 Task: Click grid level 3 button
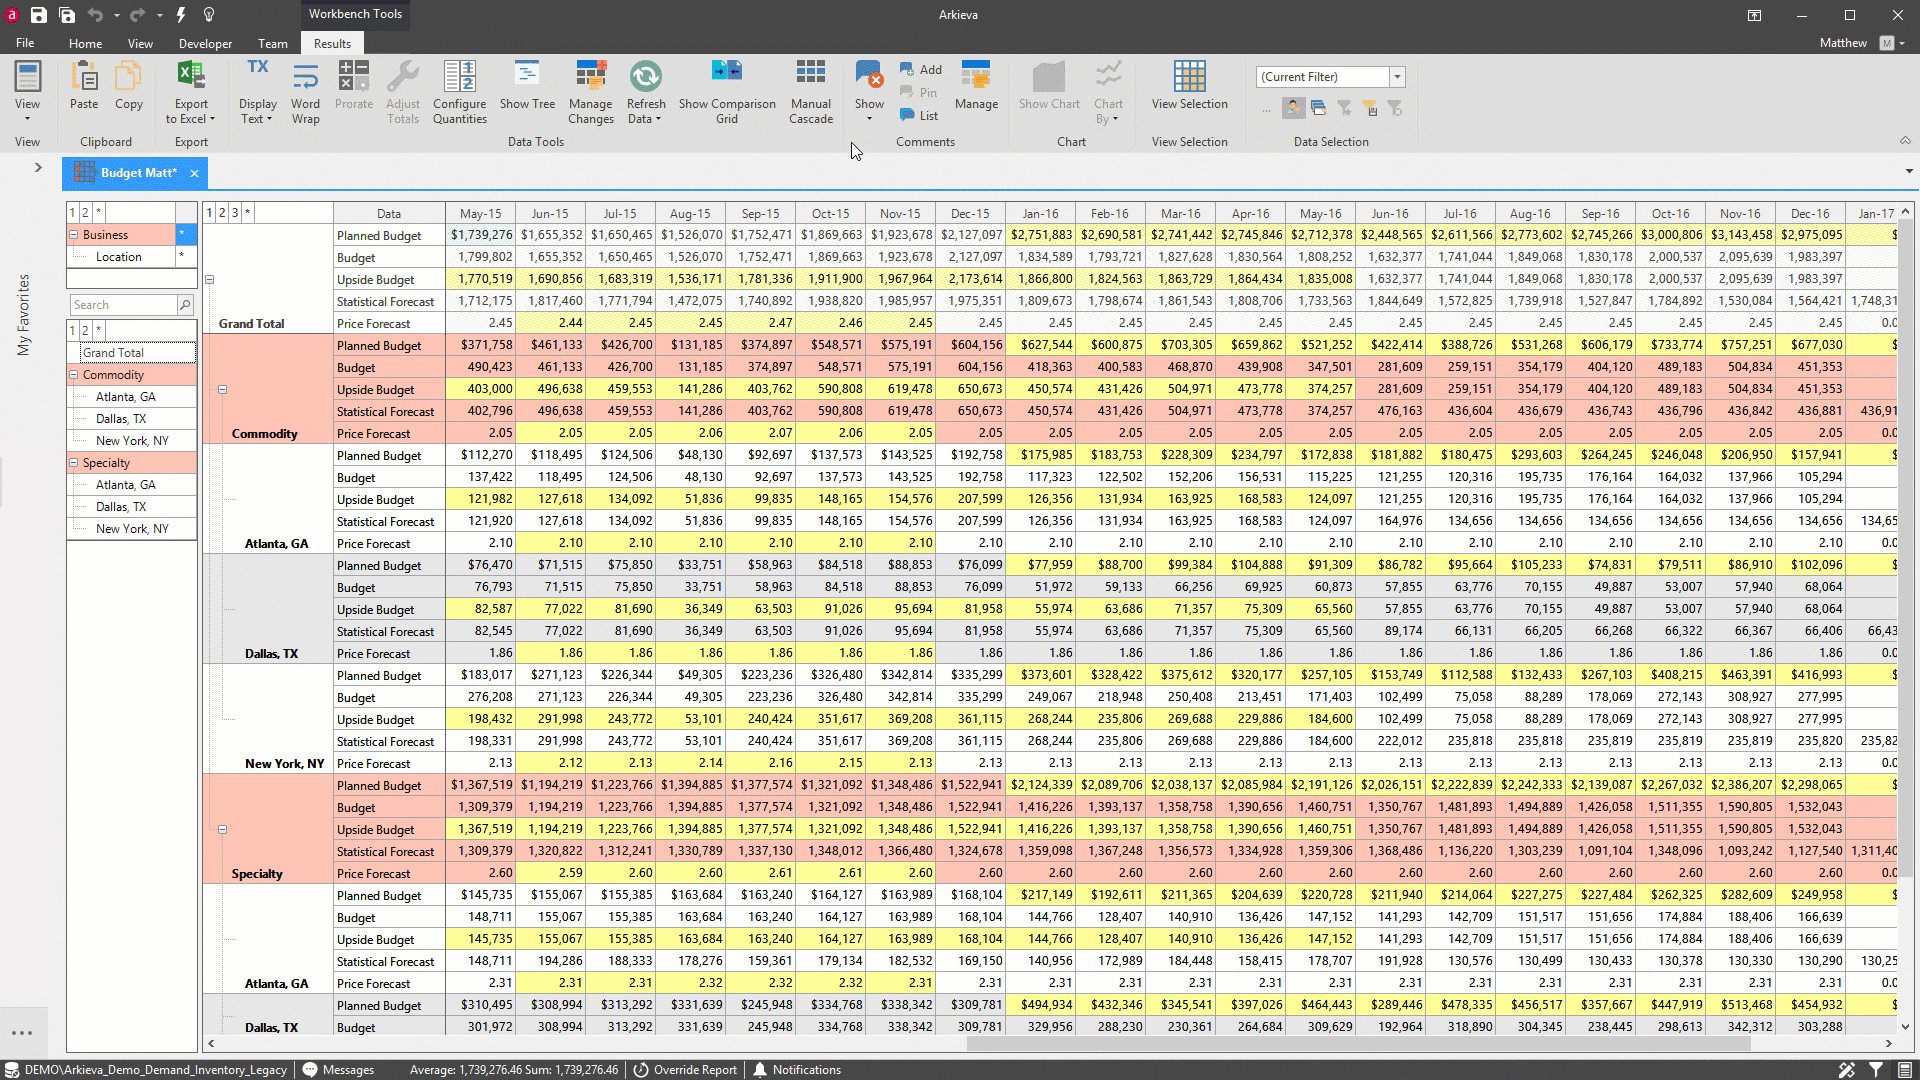pyautogui.click(x=235, y=213)
